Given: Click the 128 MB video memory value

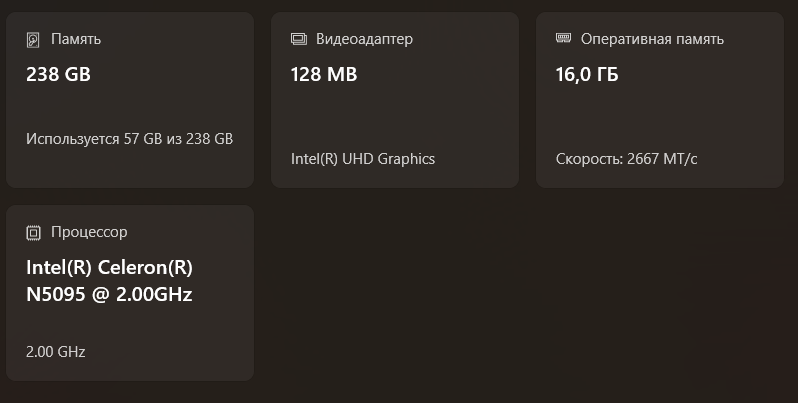Looking at the screenshot, I should 323,74.
